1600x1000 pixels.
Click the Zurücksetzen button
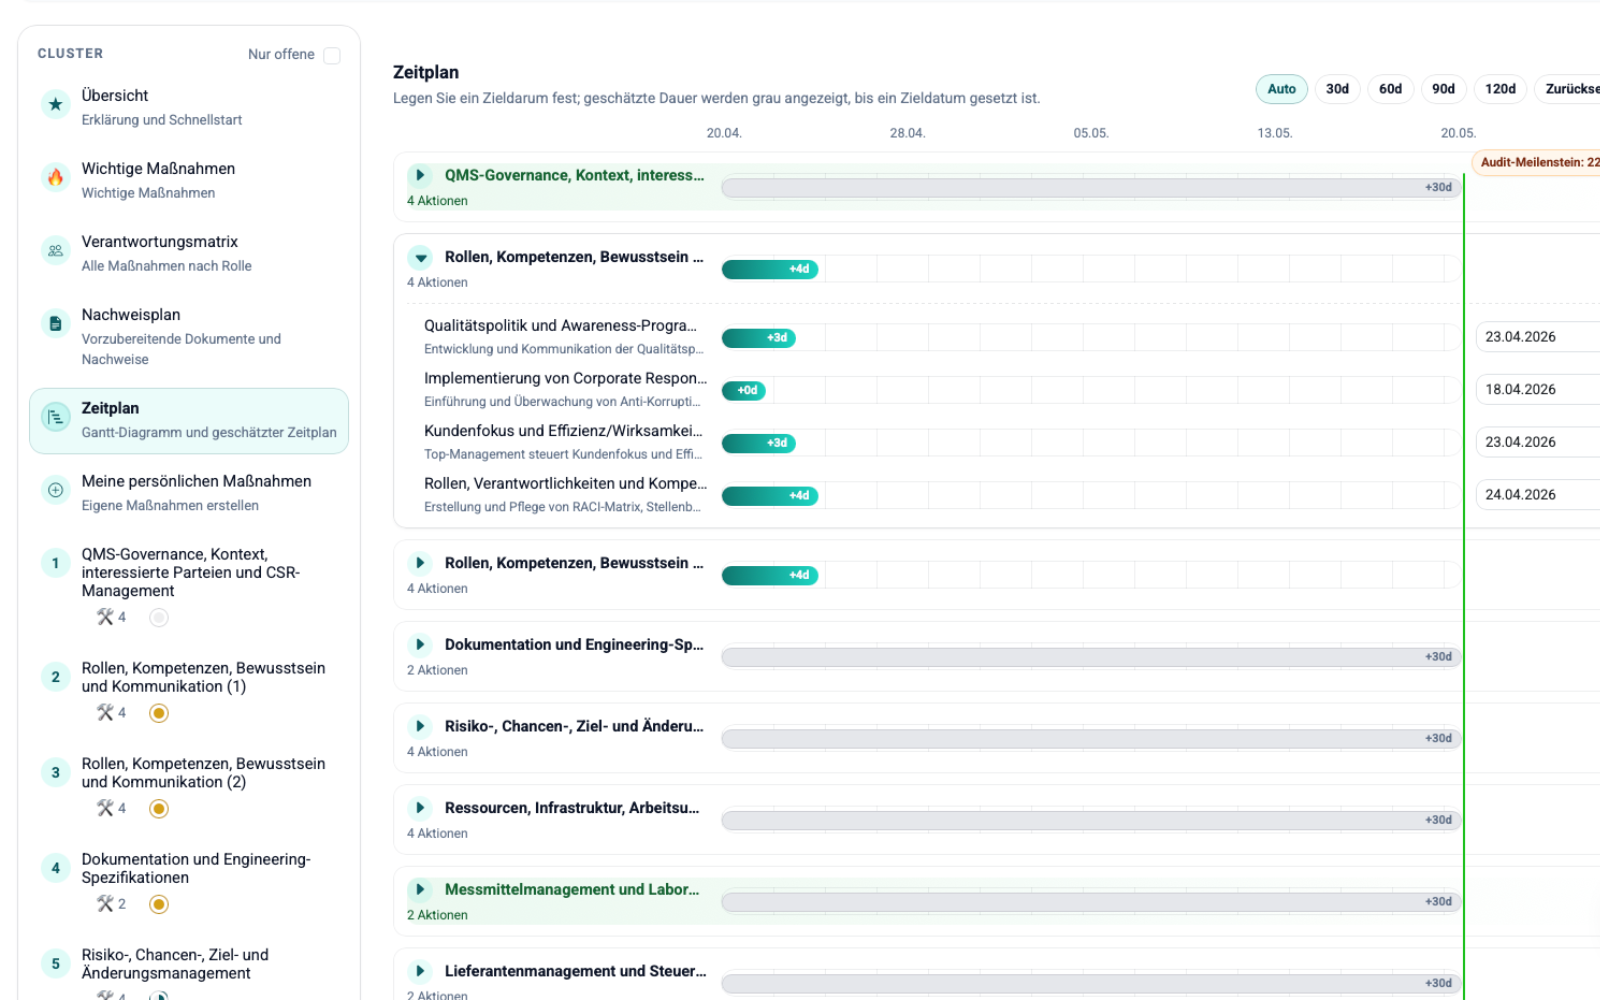1570,89
